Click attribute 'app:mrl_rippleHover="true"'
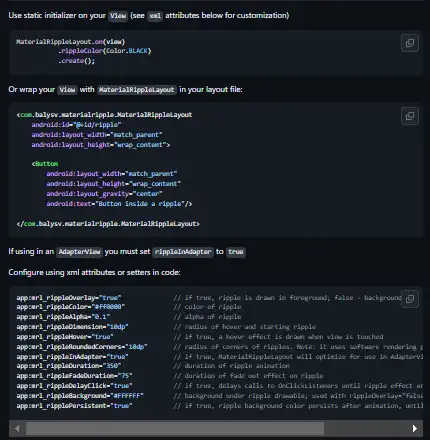This screenshot has width=430, height=440. click(x=65, y=337)
